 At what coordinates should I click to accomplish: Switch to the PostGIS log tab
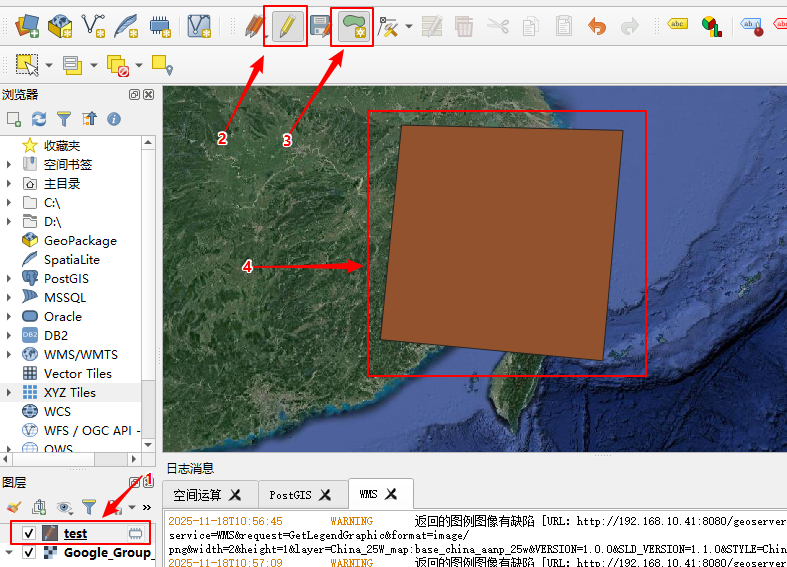(290, 494)
